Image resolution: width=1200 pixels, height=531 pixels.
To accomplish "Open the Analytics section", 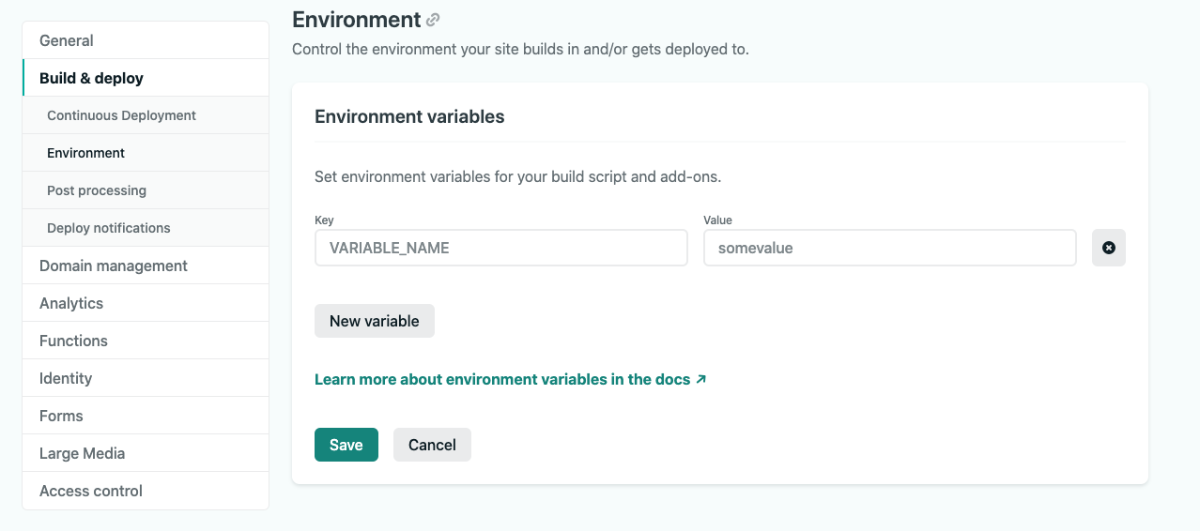I will coord(146,303).
